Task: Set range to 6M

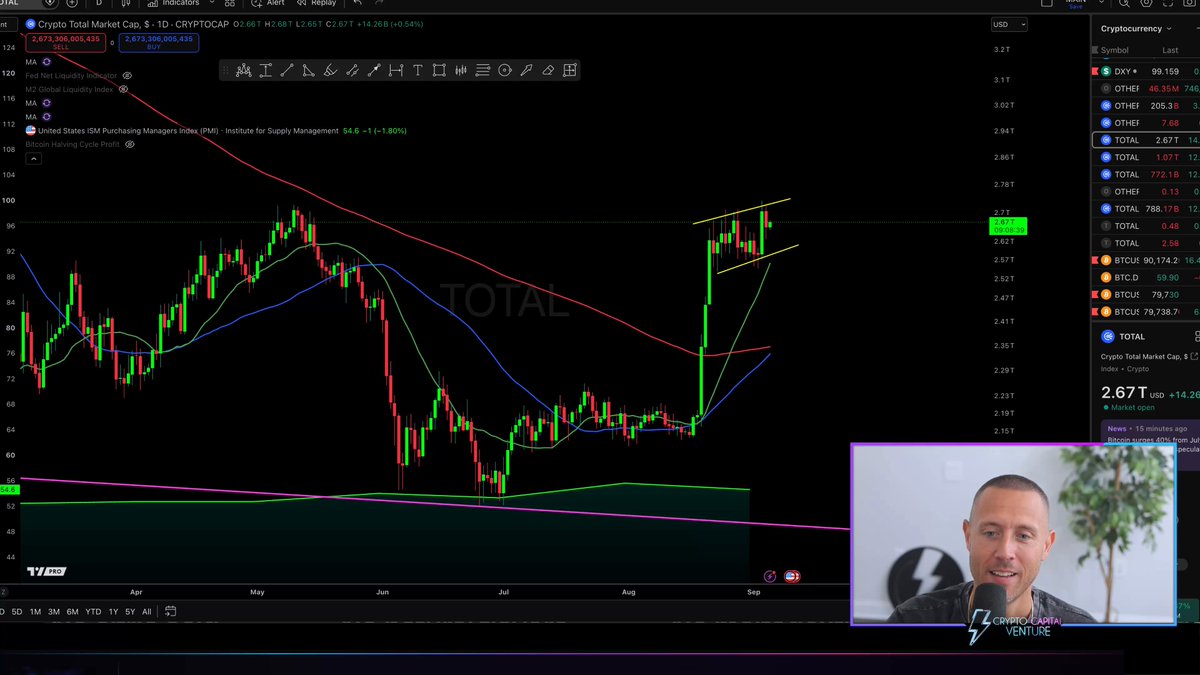Action: coord(73,611)
